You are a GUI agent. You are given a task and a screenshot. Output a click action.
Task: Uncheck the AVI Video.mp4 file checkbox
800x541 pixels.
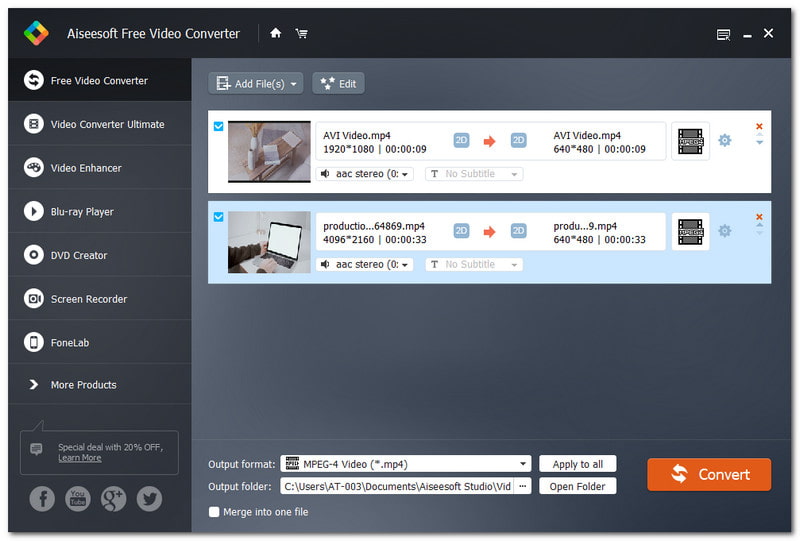click(x=219, y=126)
